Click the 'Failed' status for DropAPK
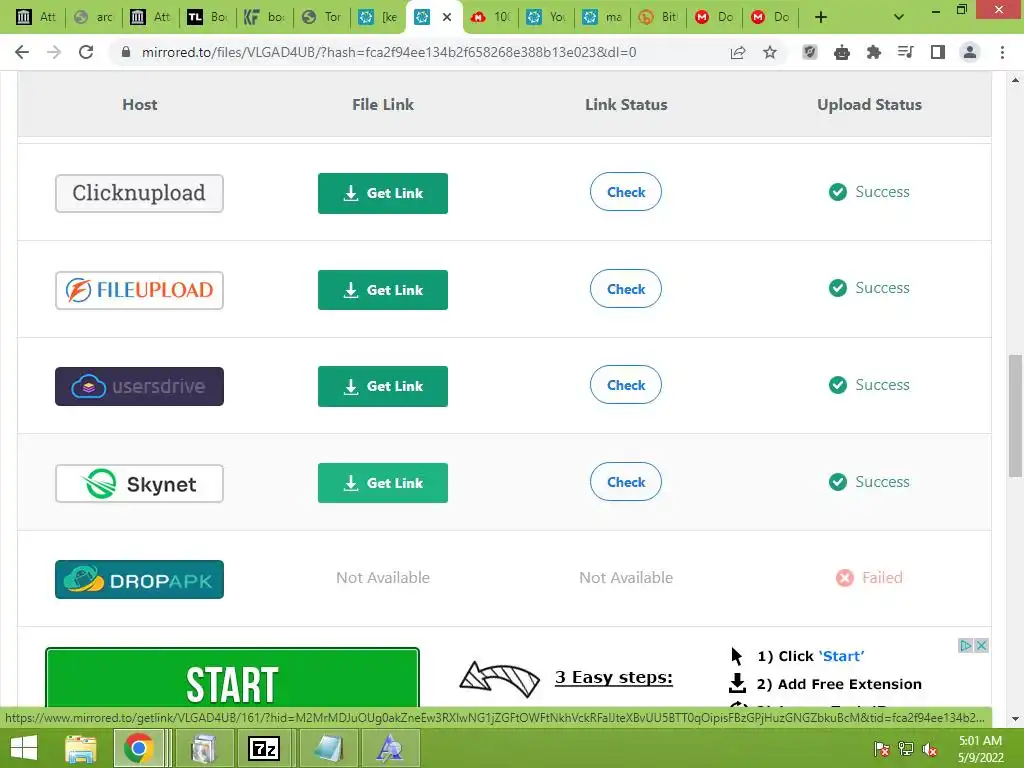The width and height of the screenshot is (1024, 768). [869, 578]
